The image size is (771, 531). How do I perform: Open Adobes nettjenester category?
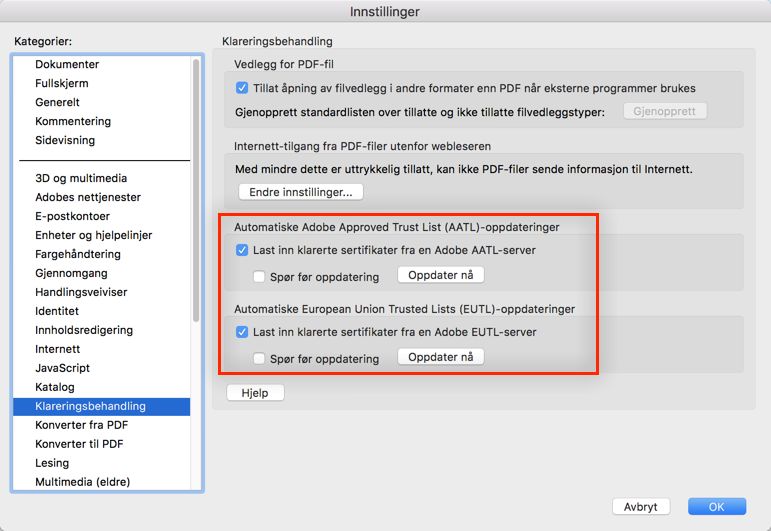pyautogui.click(x=102, y=197)
